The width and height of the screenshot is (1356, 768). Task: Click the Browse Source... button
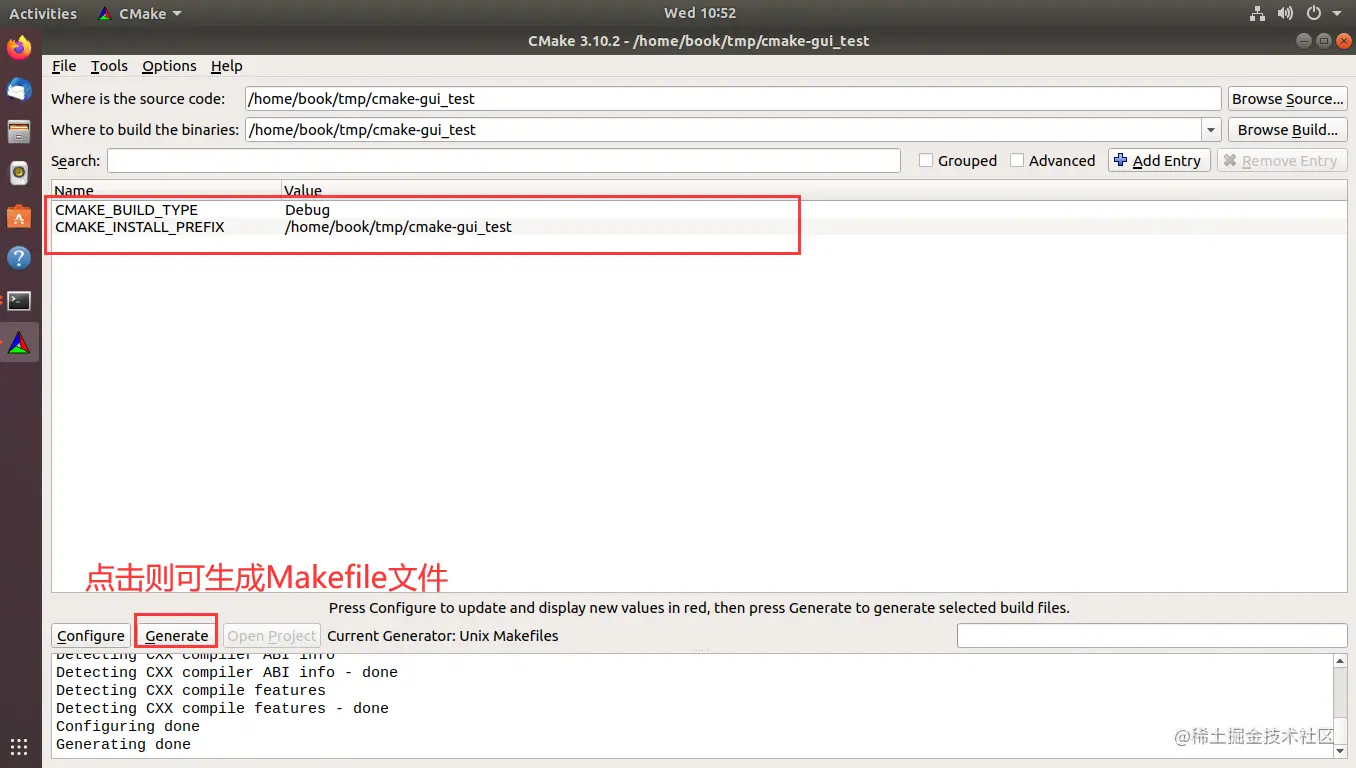pos(1288,99)
